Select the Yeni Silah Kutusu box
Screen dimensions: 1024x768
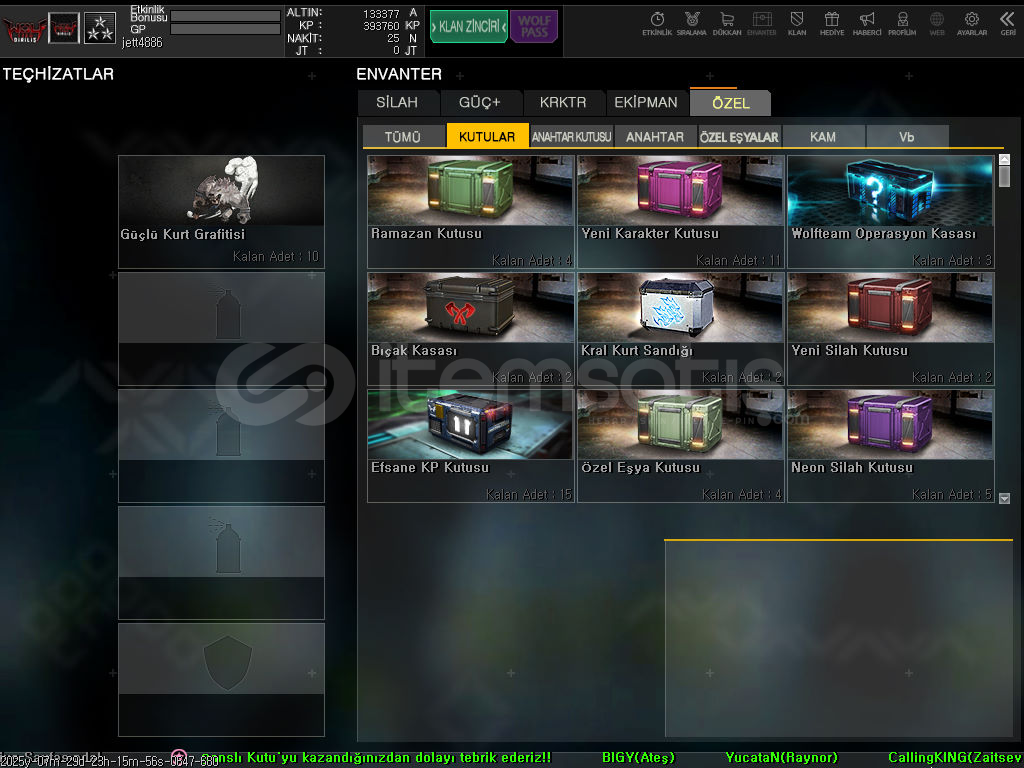pyautogui.click(x=891, y=328)
